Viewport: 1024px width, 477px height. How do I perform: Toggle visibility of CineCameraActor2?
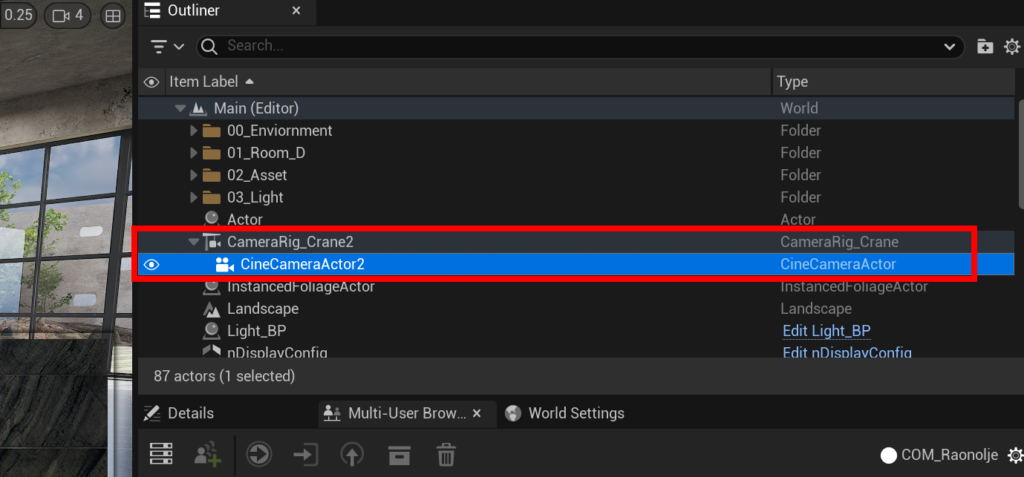click(152, 264)
